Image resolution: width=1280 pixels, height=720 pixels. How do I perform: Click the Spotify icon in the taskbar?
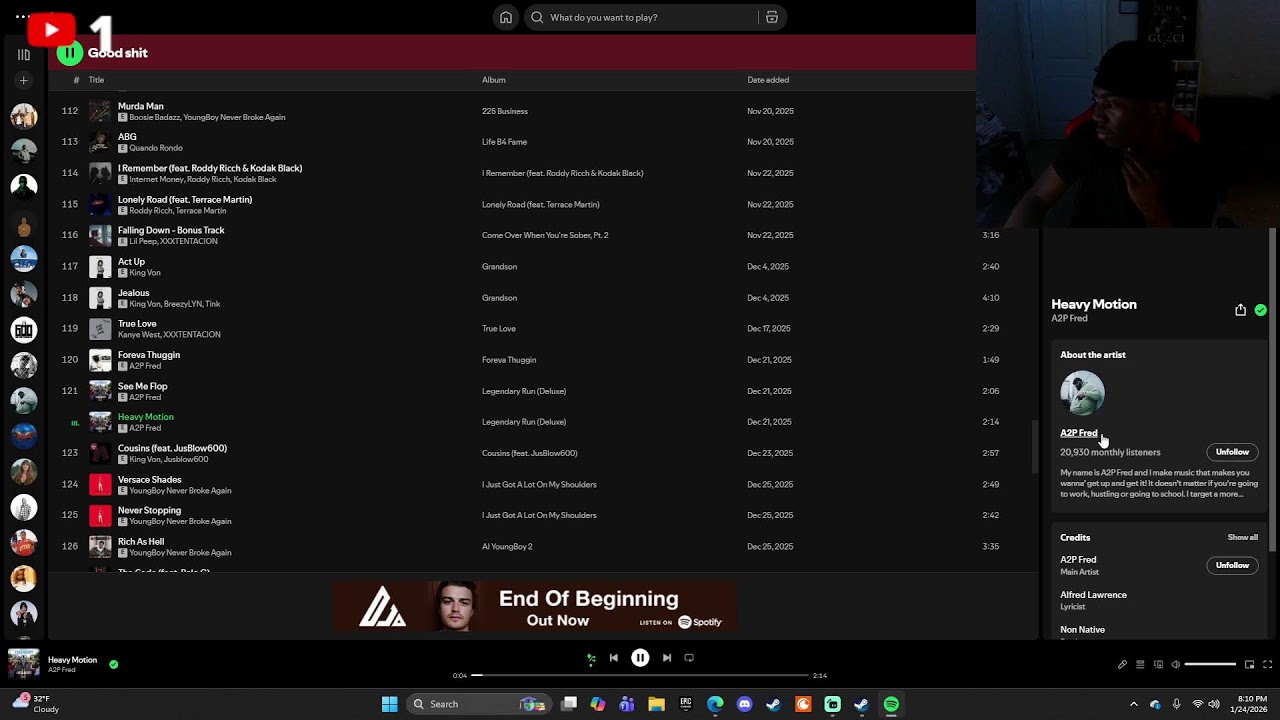tap(891, 704)
